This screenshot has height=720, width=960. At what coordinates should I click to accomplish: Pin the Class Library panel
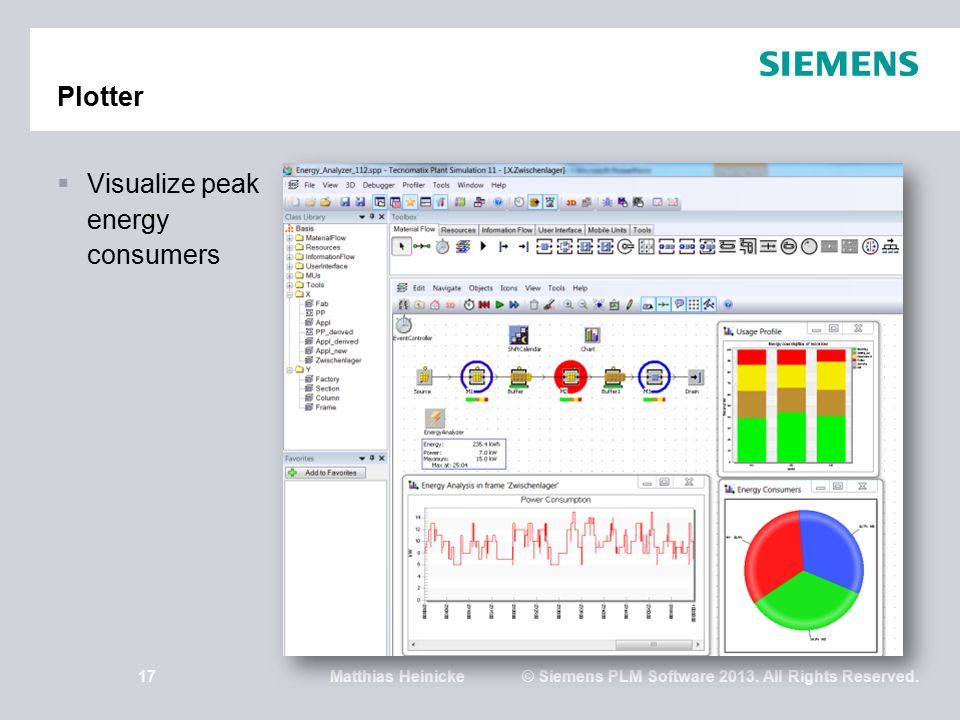click(372, 217)
